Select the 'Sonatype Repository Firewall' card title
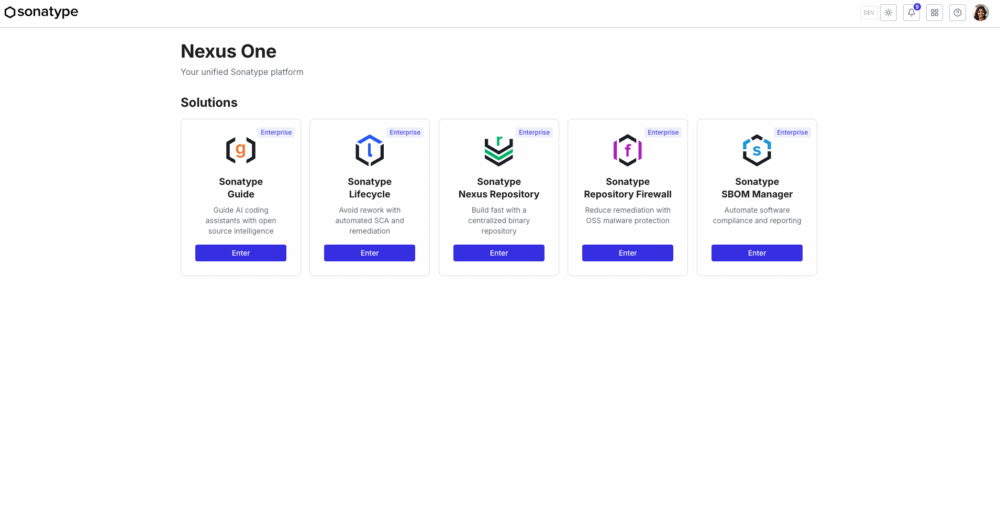The image size is (1000, 507). [628, 188]
